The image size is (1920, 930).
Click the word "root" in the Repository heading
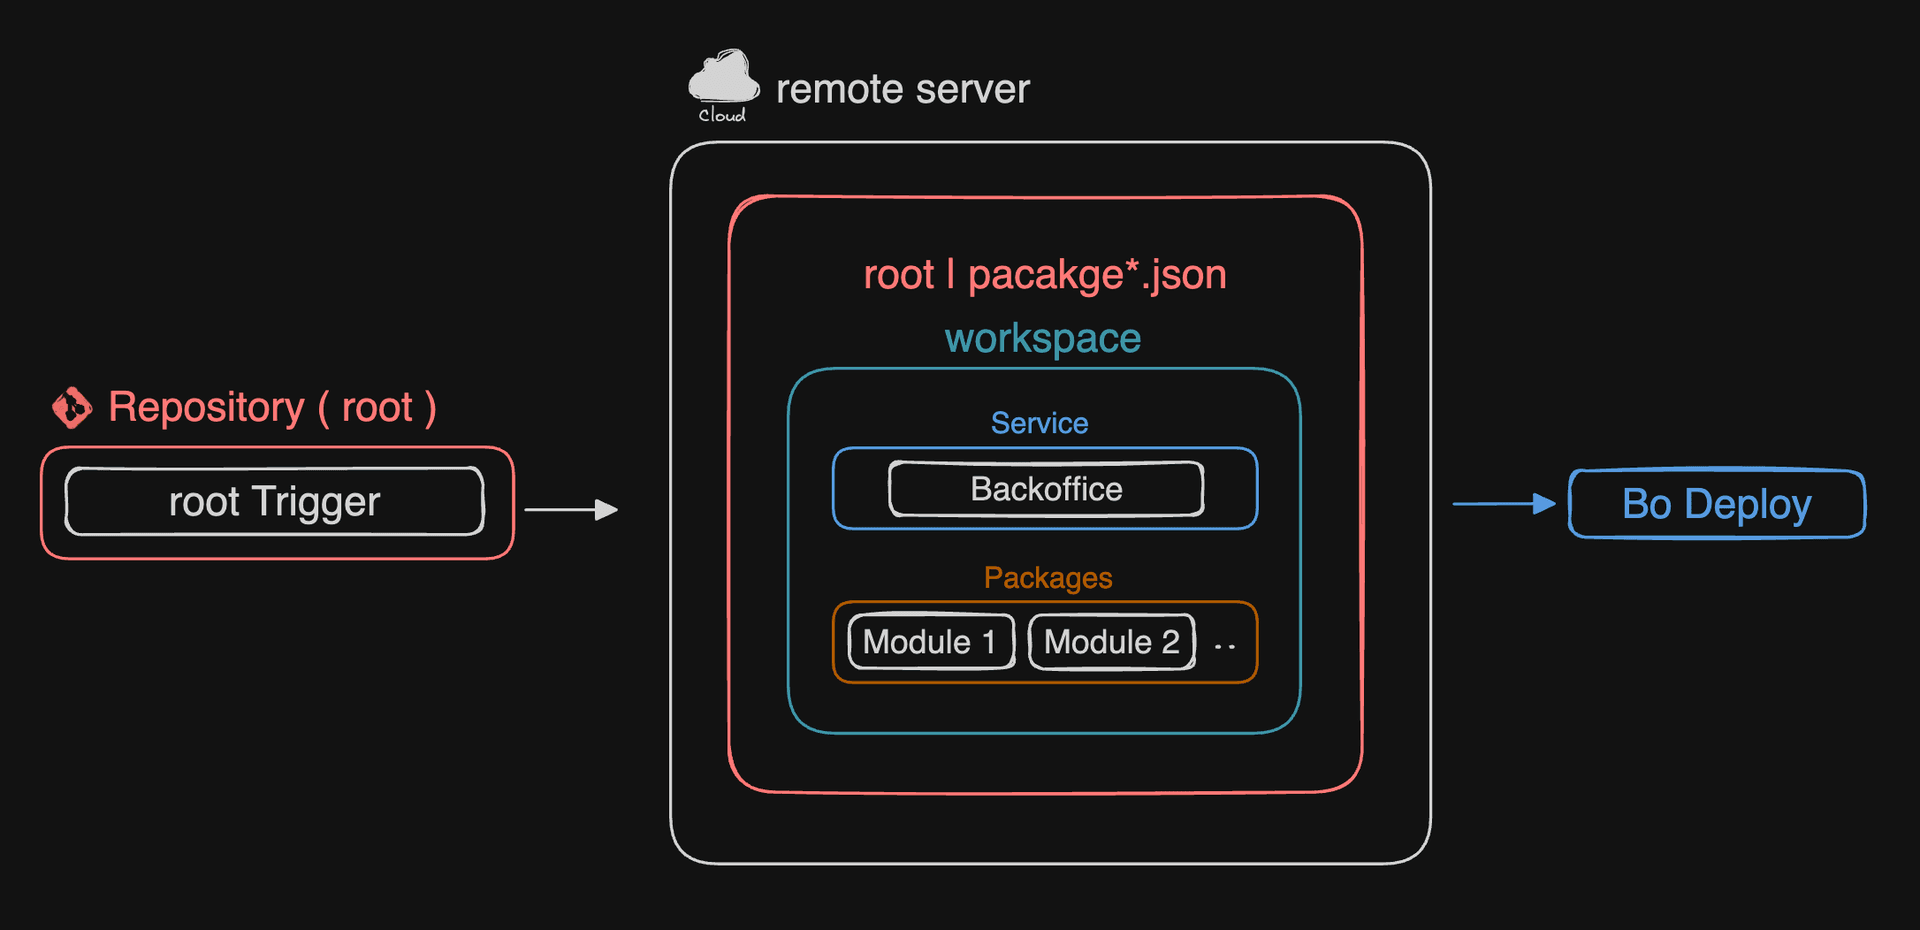click(x=377, y=408)
